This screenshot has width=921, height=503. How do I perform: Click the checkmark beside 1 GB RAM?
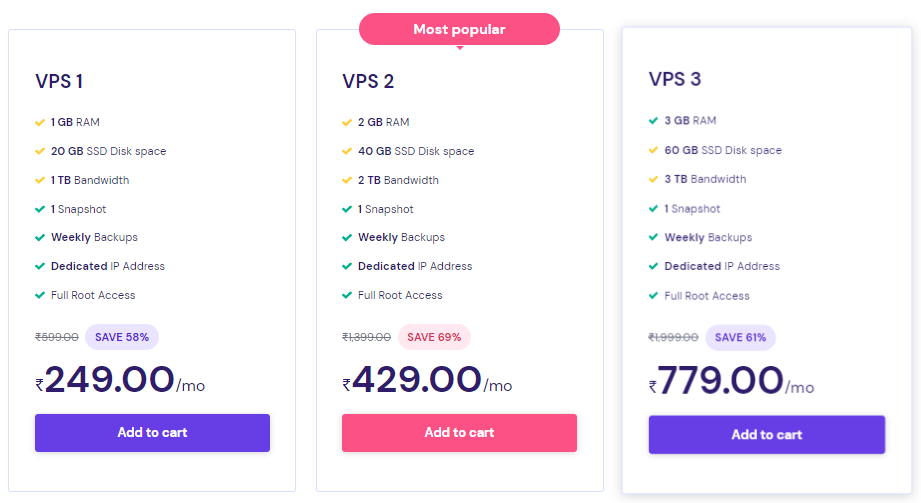(x=40, y=122)
